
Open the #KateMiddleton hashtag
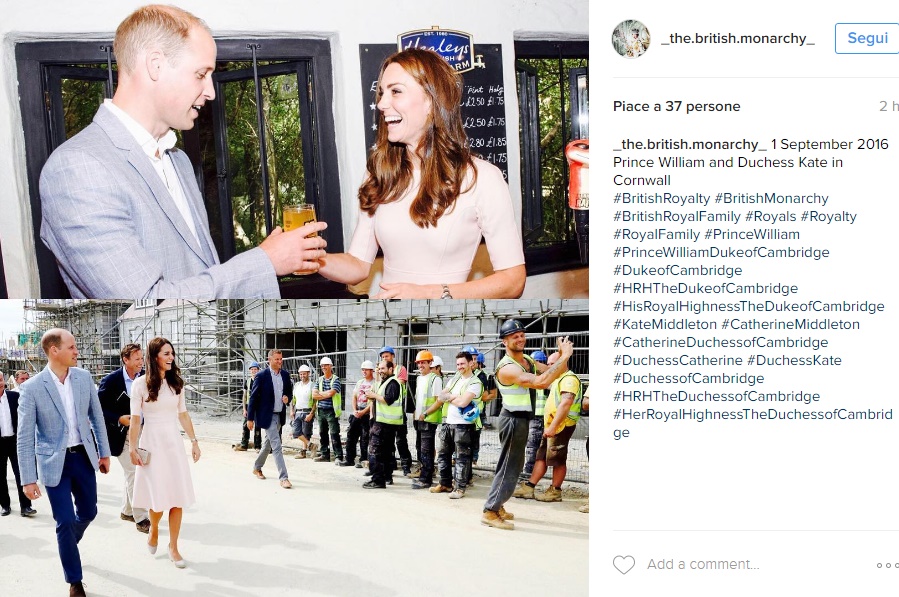pos(665,325)
